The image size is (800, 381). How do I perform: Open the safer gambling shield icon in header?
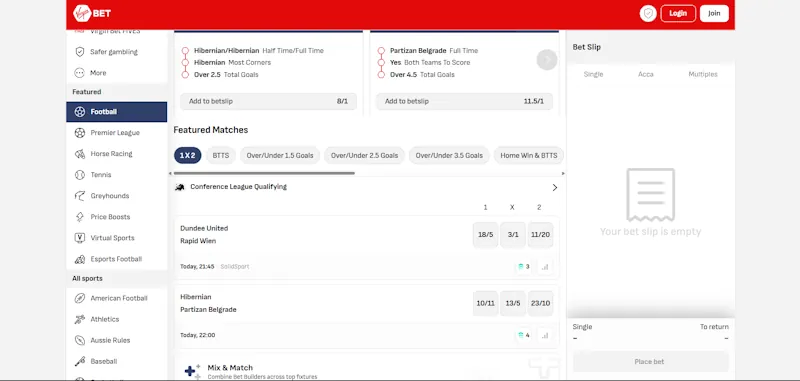point(648,13)
